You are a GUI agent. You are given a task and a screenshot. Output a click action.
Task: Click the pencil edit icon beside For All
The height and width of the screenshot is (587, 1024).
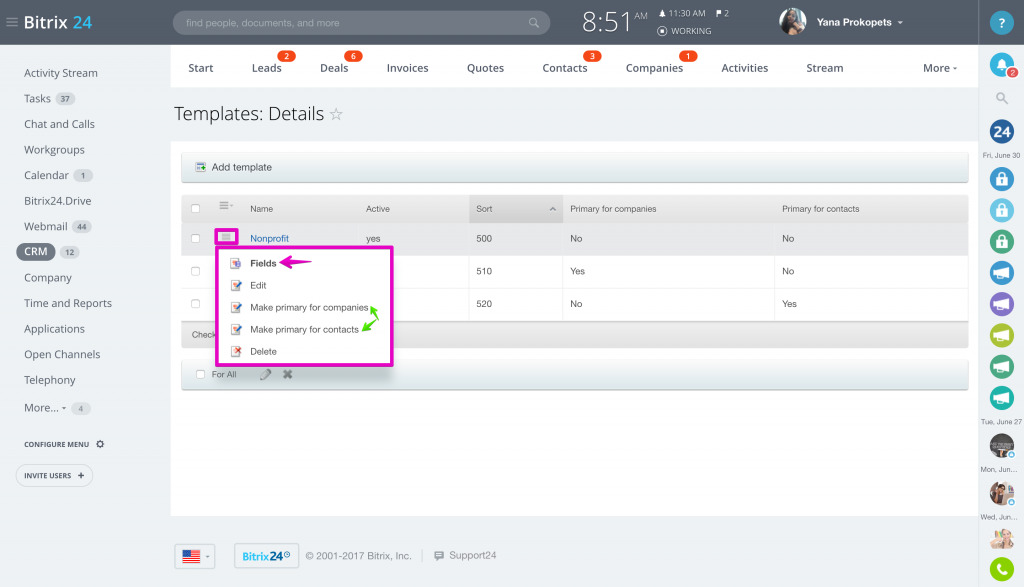(x=265, y=374)
